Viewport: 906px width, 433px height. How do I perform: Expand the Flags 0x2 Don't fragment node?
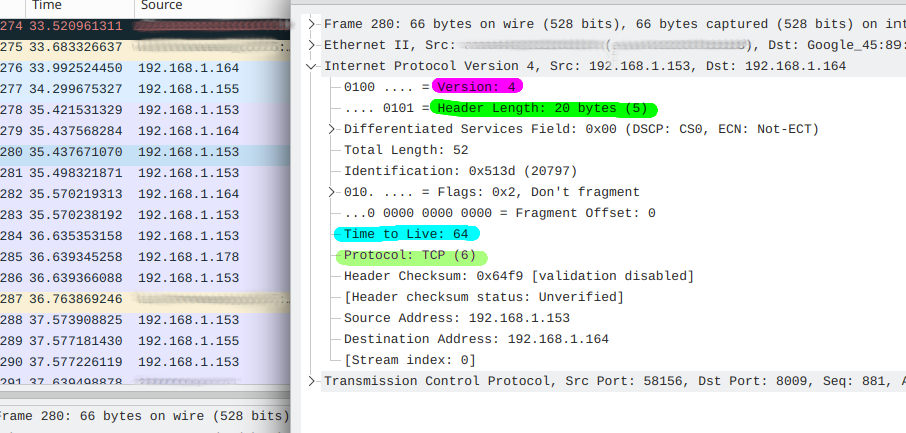(334, 192)
